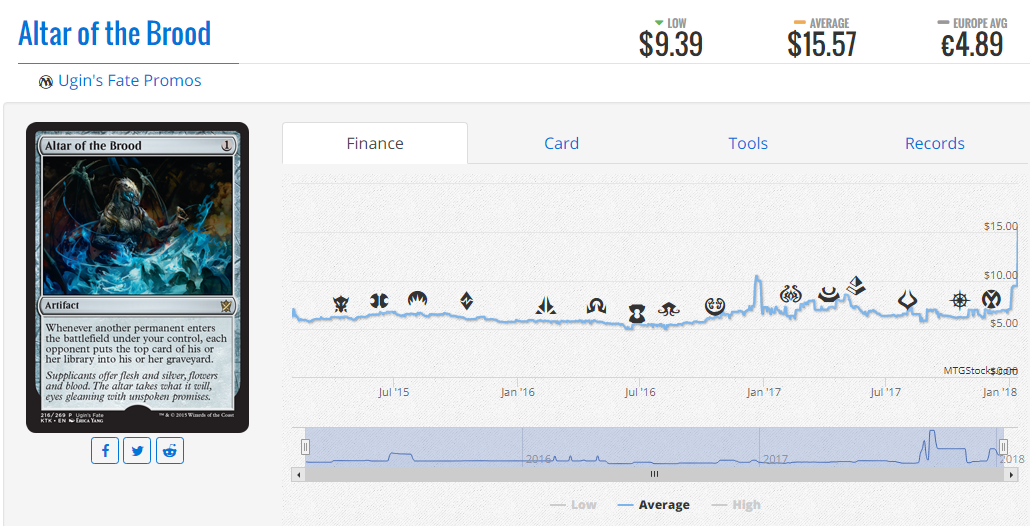The width and height of the screenshot is (1030, 526).
Task: Click the Amonkhet pyramid set symbol
Action: point(855,286)
